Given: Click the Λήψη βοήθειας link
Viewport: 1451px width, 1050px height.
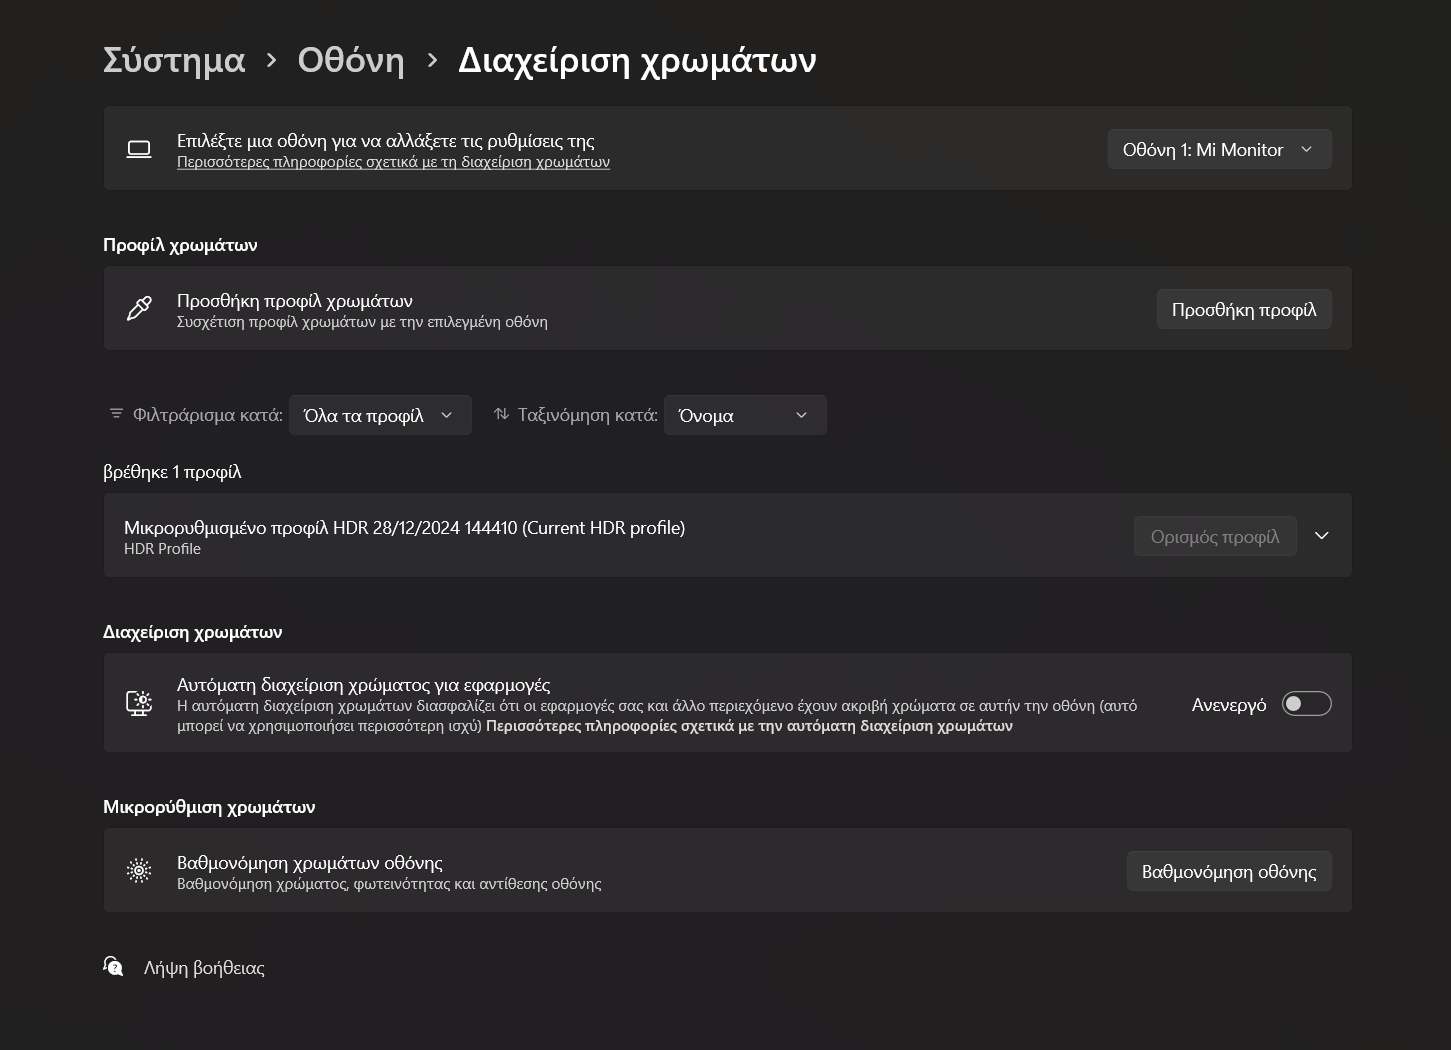Looking at the screenshot, I should coord(204,968).
